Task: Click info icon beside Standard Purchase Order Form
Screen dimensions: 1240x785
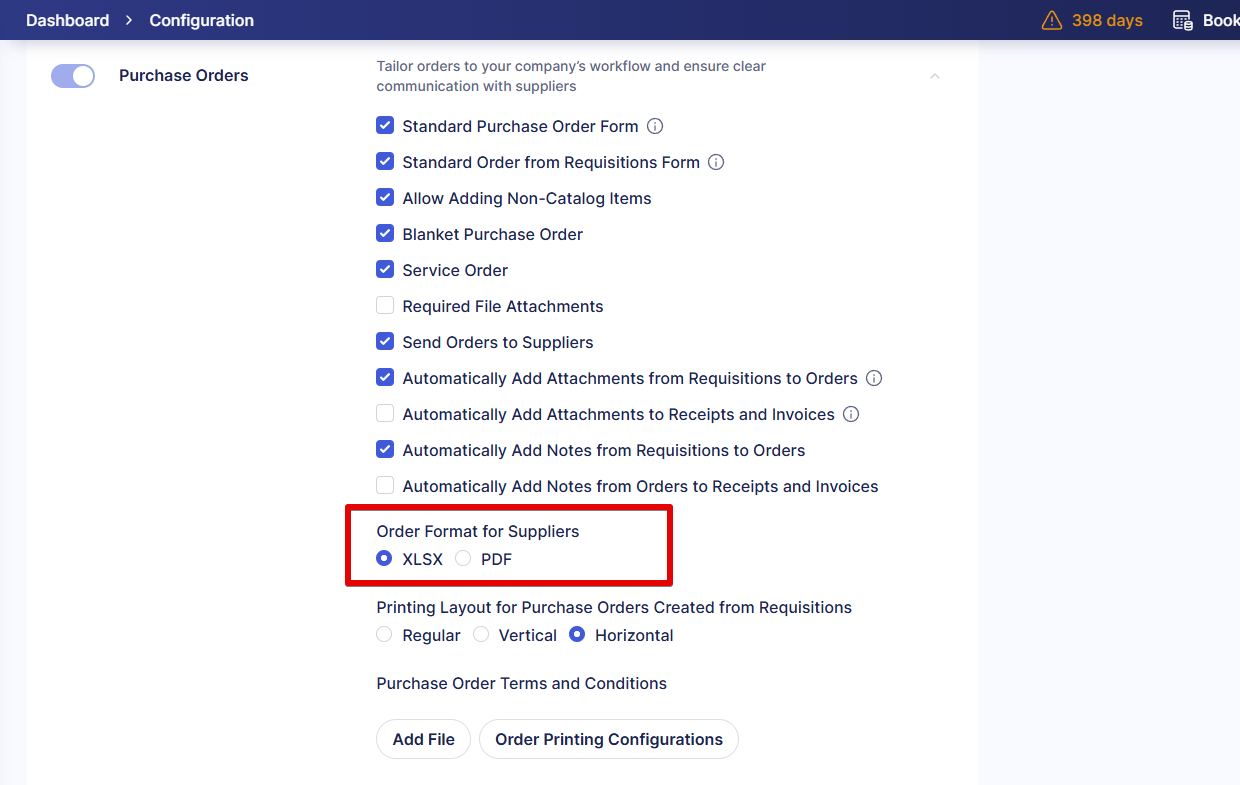Action: click(x=655, y=126)
